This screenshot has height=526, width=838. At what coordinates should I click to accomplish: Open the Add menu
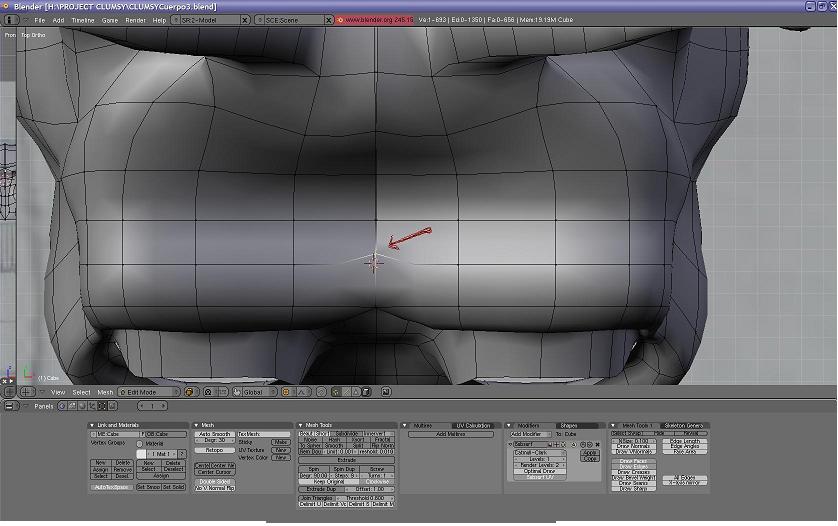pyautogui.click(x=58, y=20)
